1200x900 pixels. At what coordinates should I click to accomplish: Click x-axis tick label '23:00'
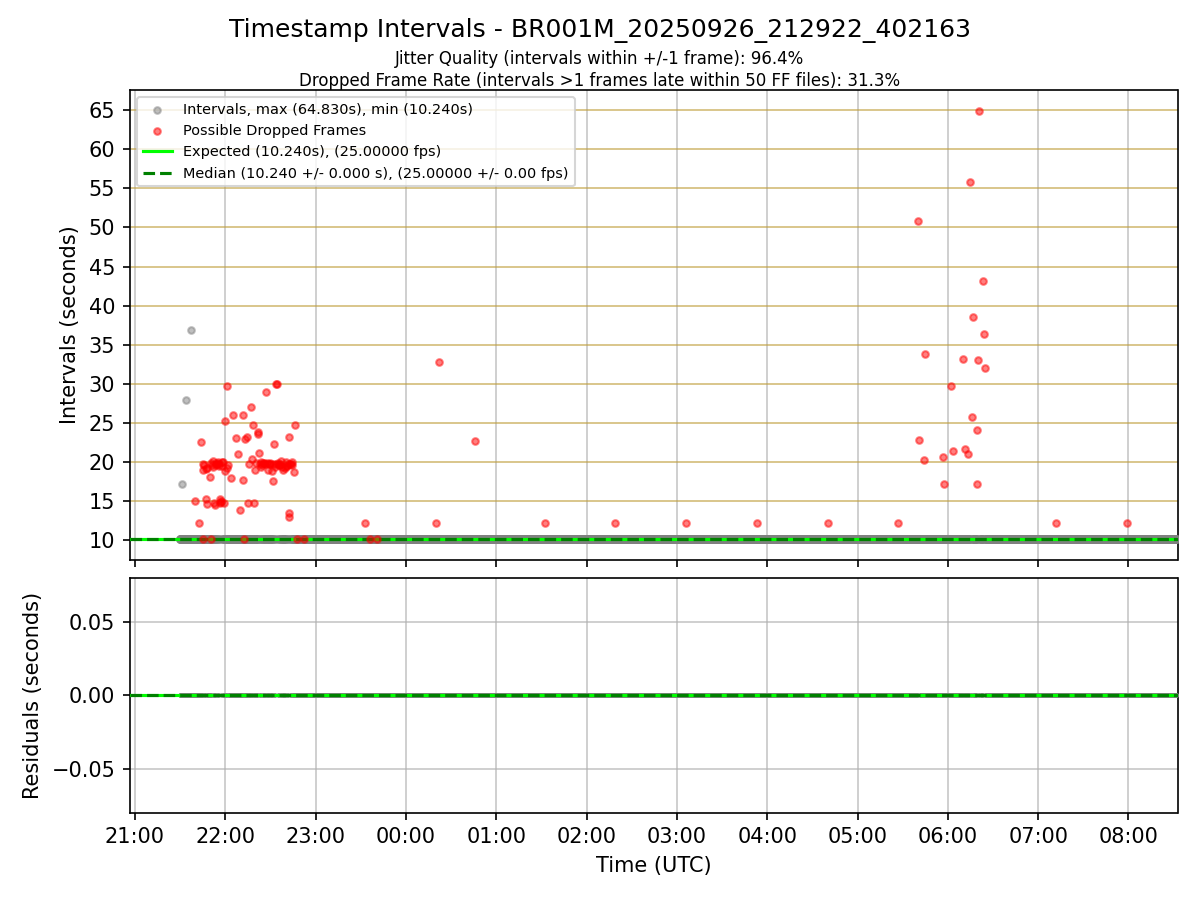pos(316,834)
